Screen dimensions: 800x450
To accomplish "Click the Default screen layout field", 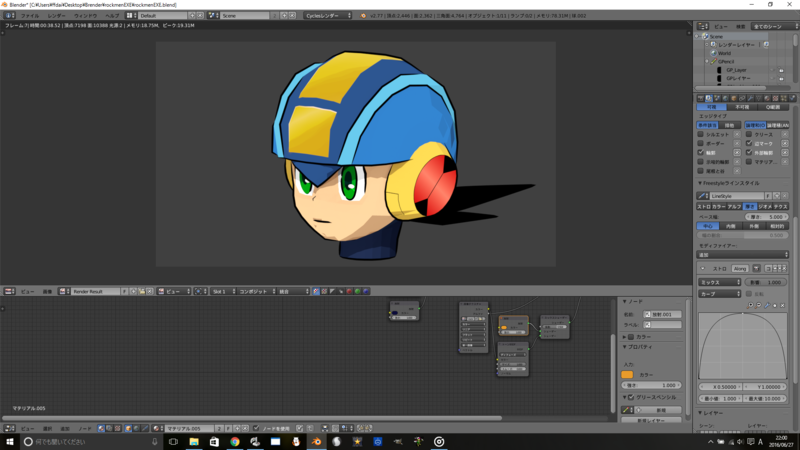I will tap(162, 16).
